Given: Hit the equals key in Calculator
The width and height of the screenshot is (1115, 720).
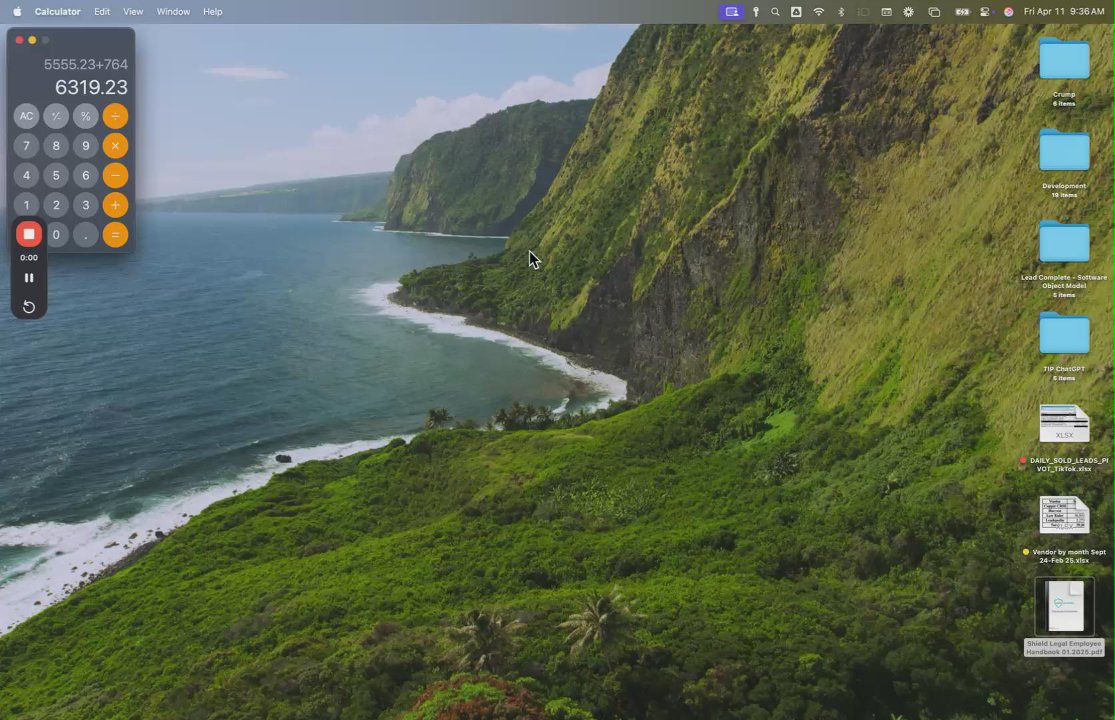Looking at the screenshot, I should tap(115, 235).
